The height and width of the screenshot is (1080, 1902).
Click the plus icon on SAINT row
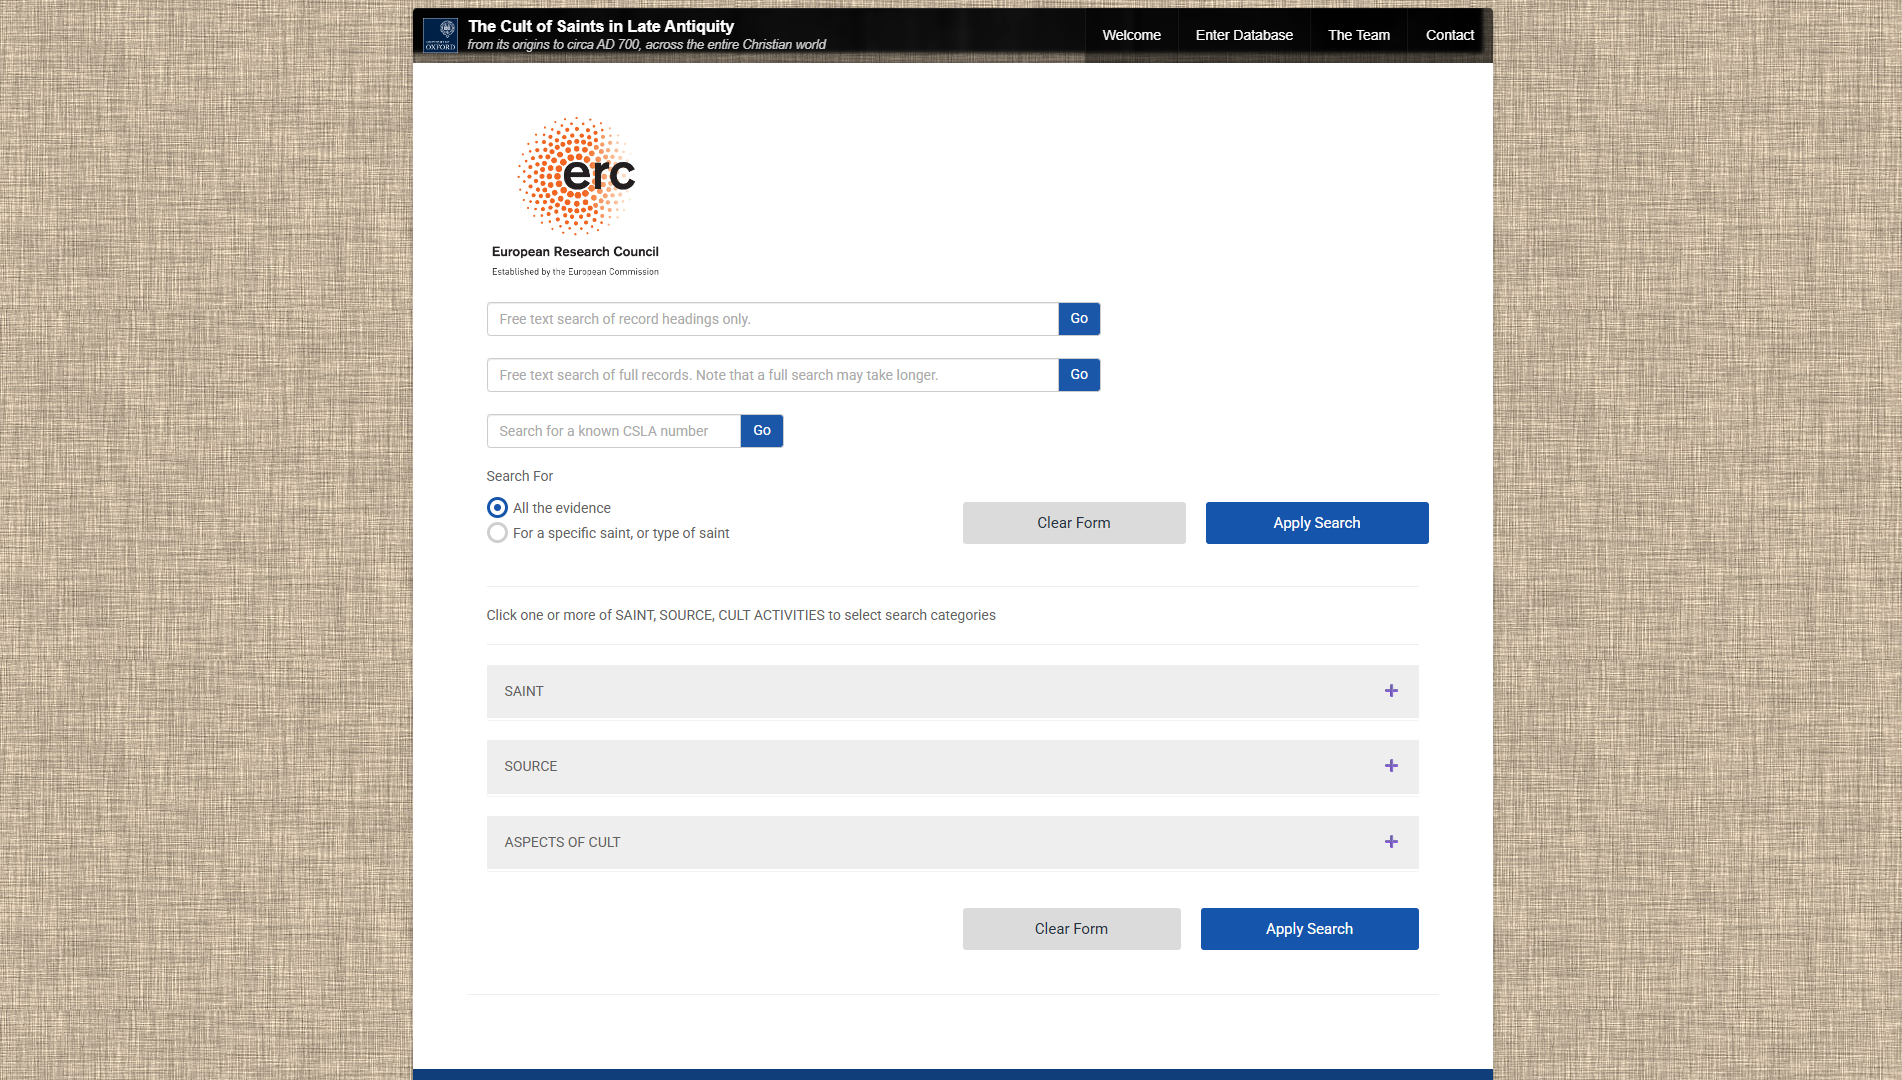coord(1391,691)
